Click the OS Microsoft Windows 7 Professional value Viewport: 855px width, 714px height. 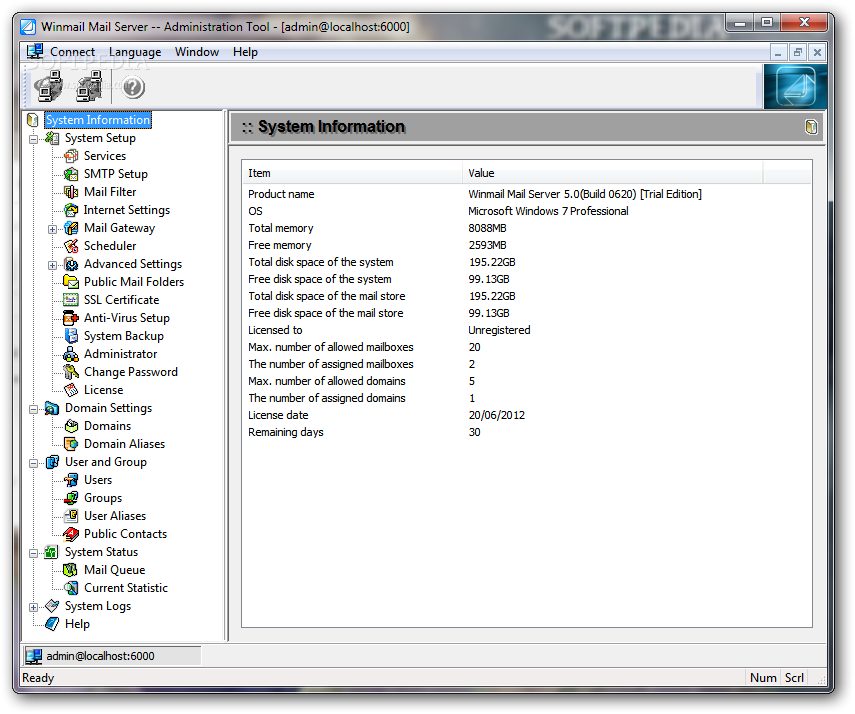click(x=548, y=211)
